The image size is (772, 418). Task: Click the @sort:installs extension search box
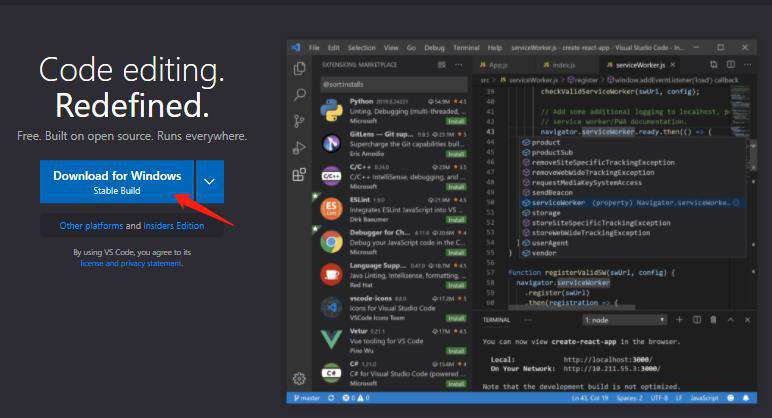click(x=394, y=84)
